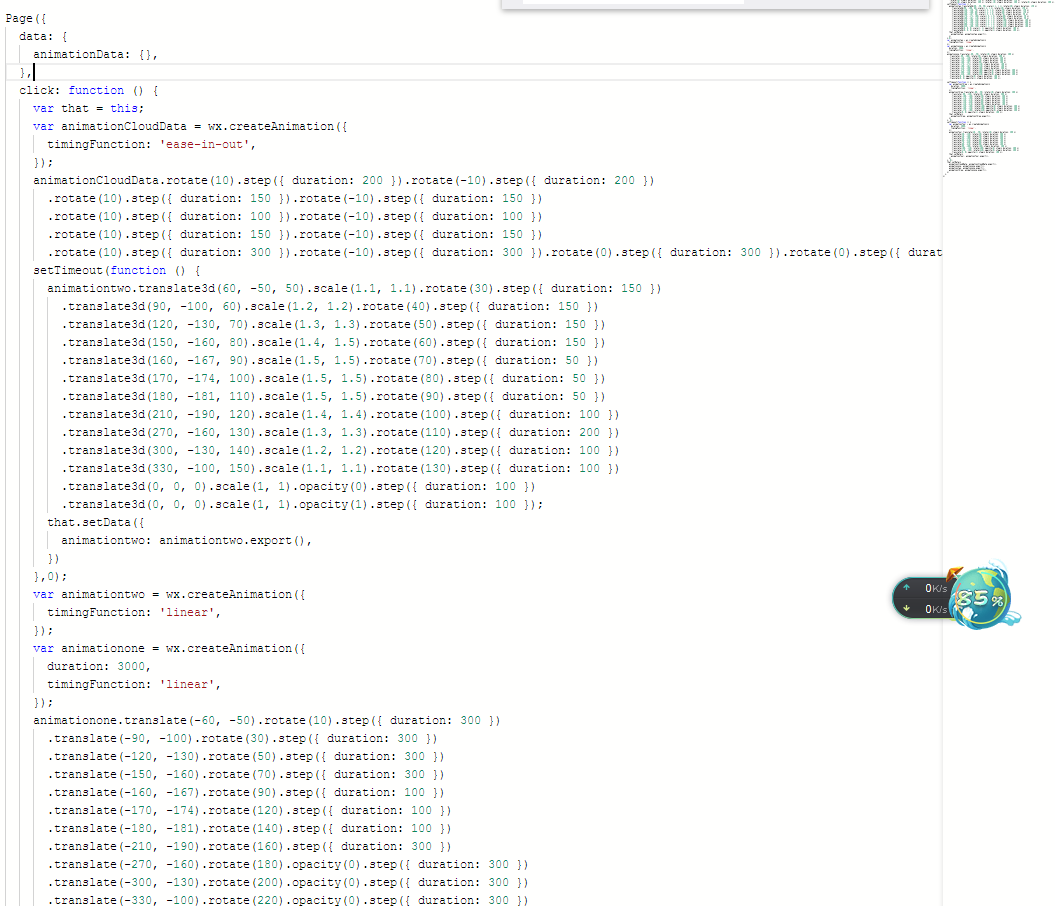Click '.translate3d(270, -160, 130)' line
The image size is (1055, 906).
tap(340, 432)
